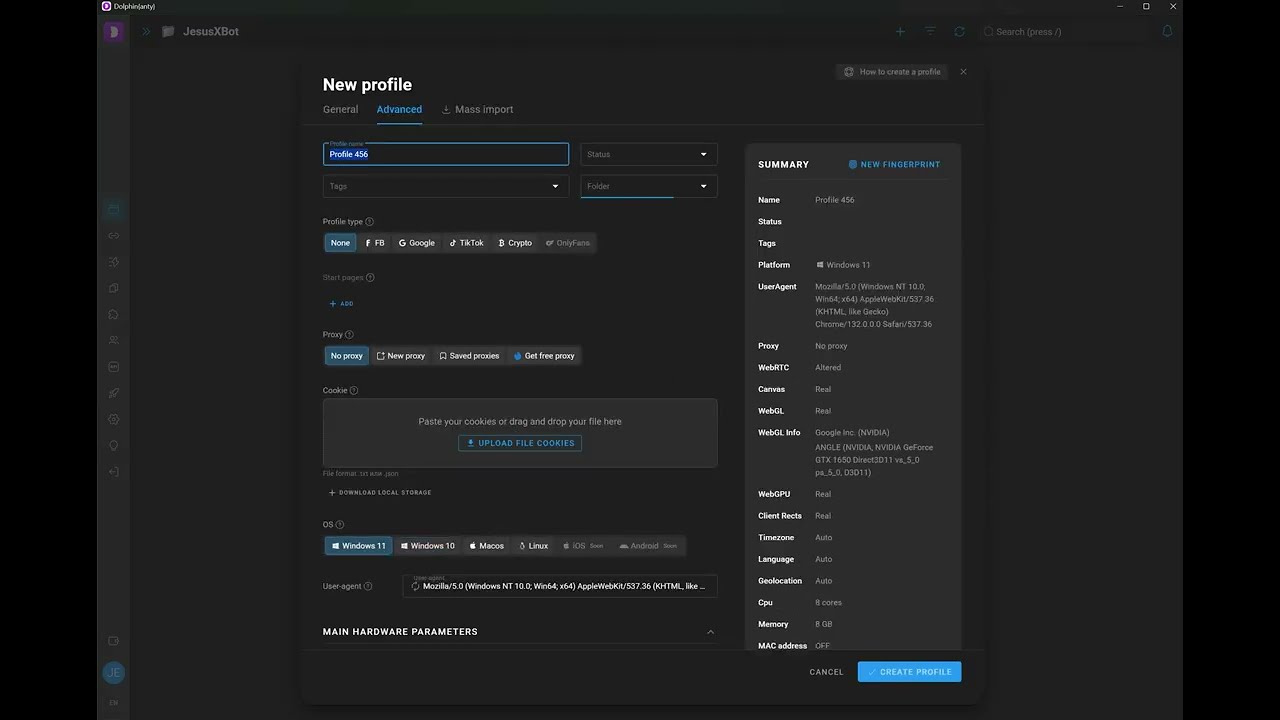Click Download Local Storage
Image resolution: width=1280 pixels, height=720 pixels.
380,493
